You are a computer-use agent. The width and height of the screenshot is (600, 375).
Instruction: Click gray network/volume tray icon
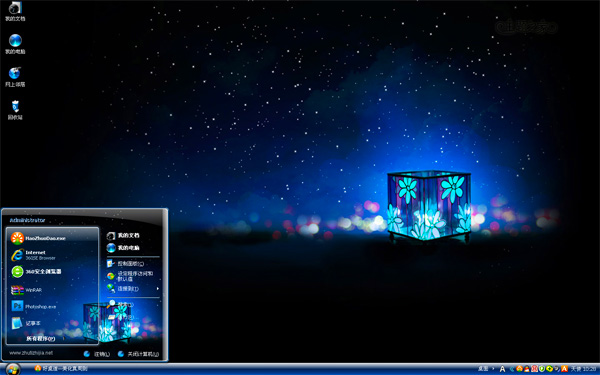click(557, 369)
